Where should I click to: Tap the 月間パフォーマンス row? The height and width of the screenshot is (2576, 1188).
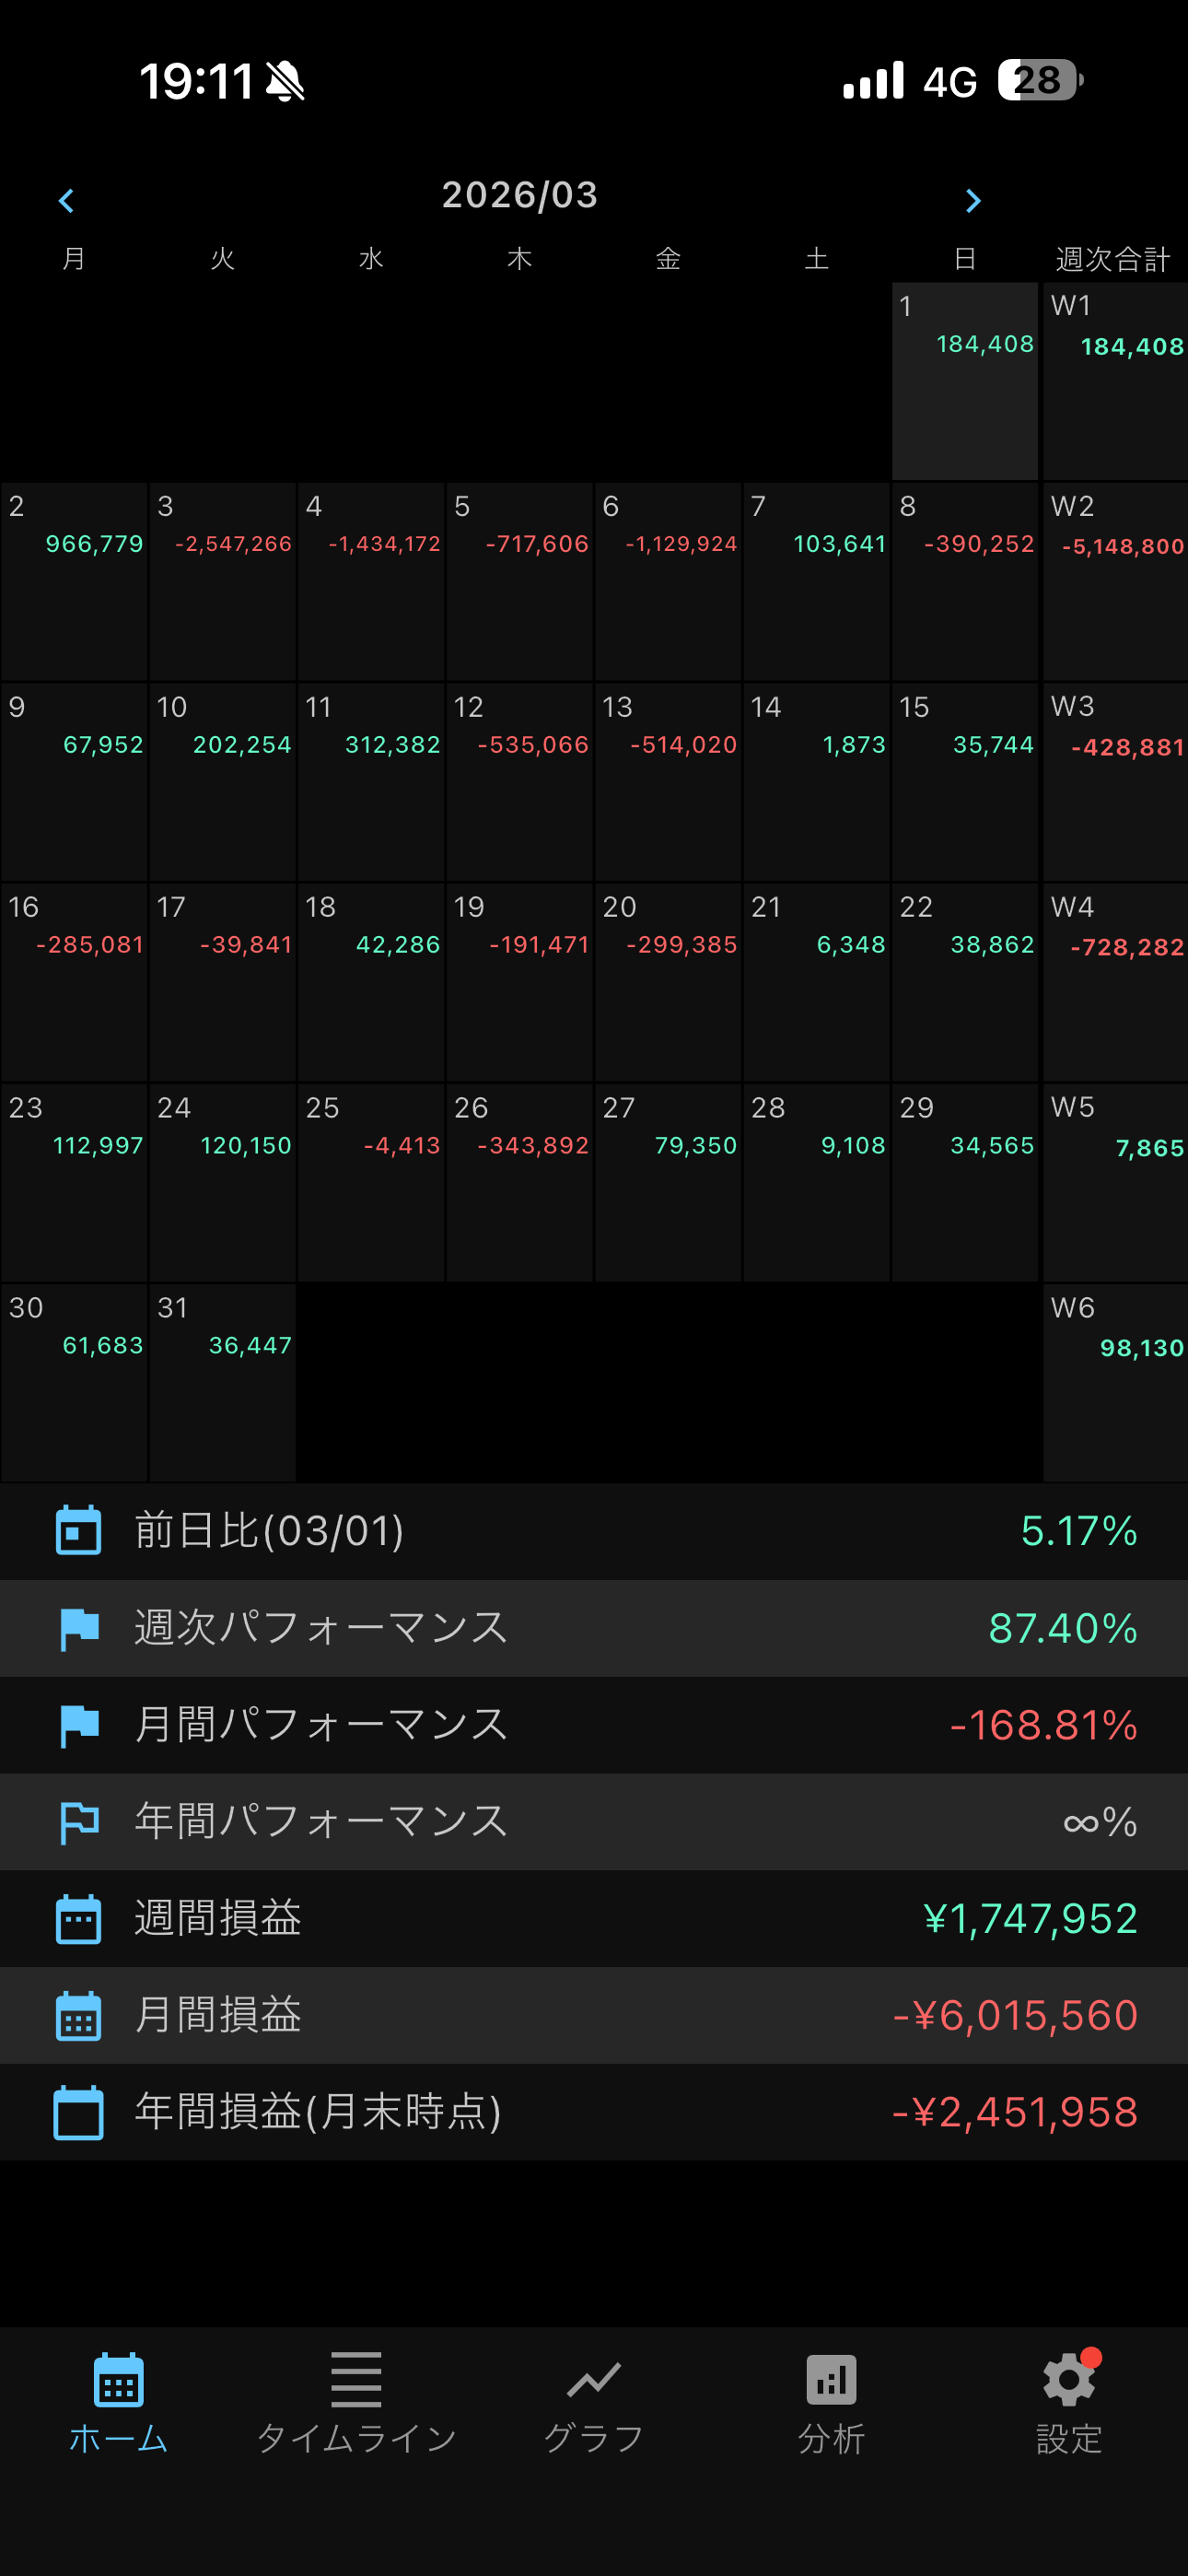594,1725
